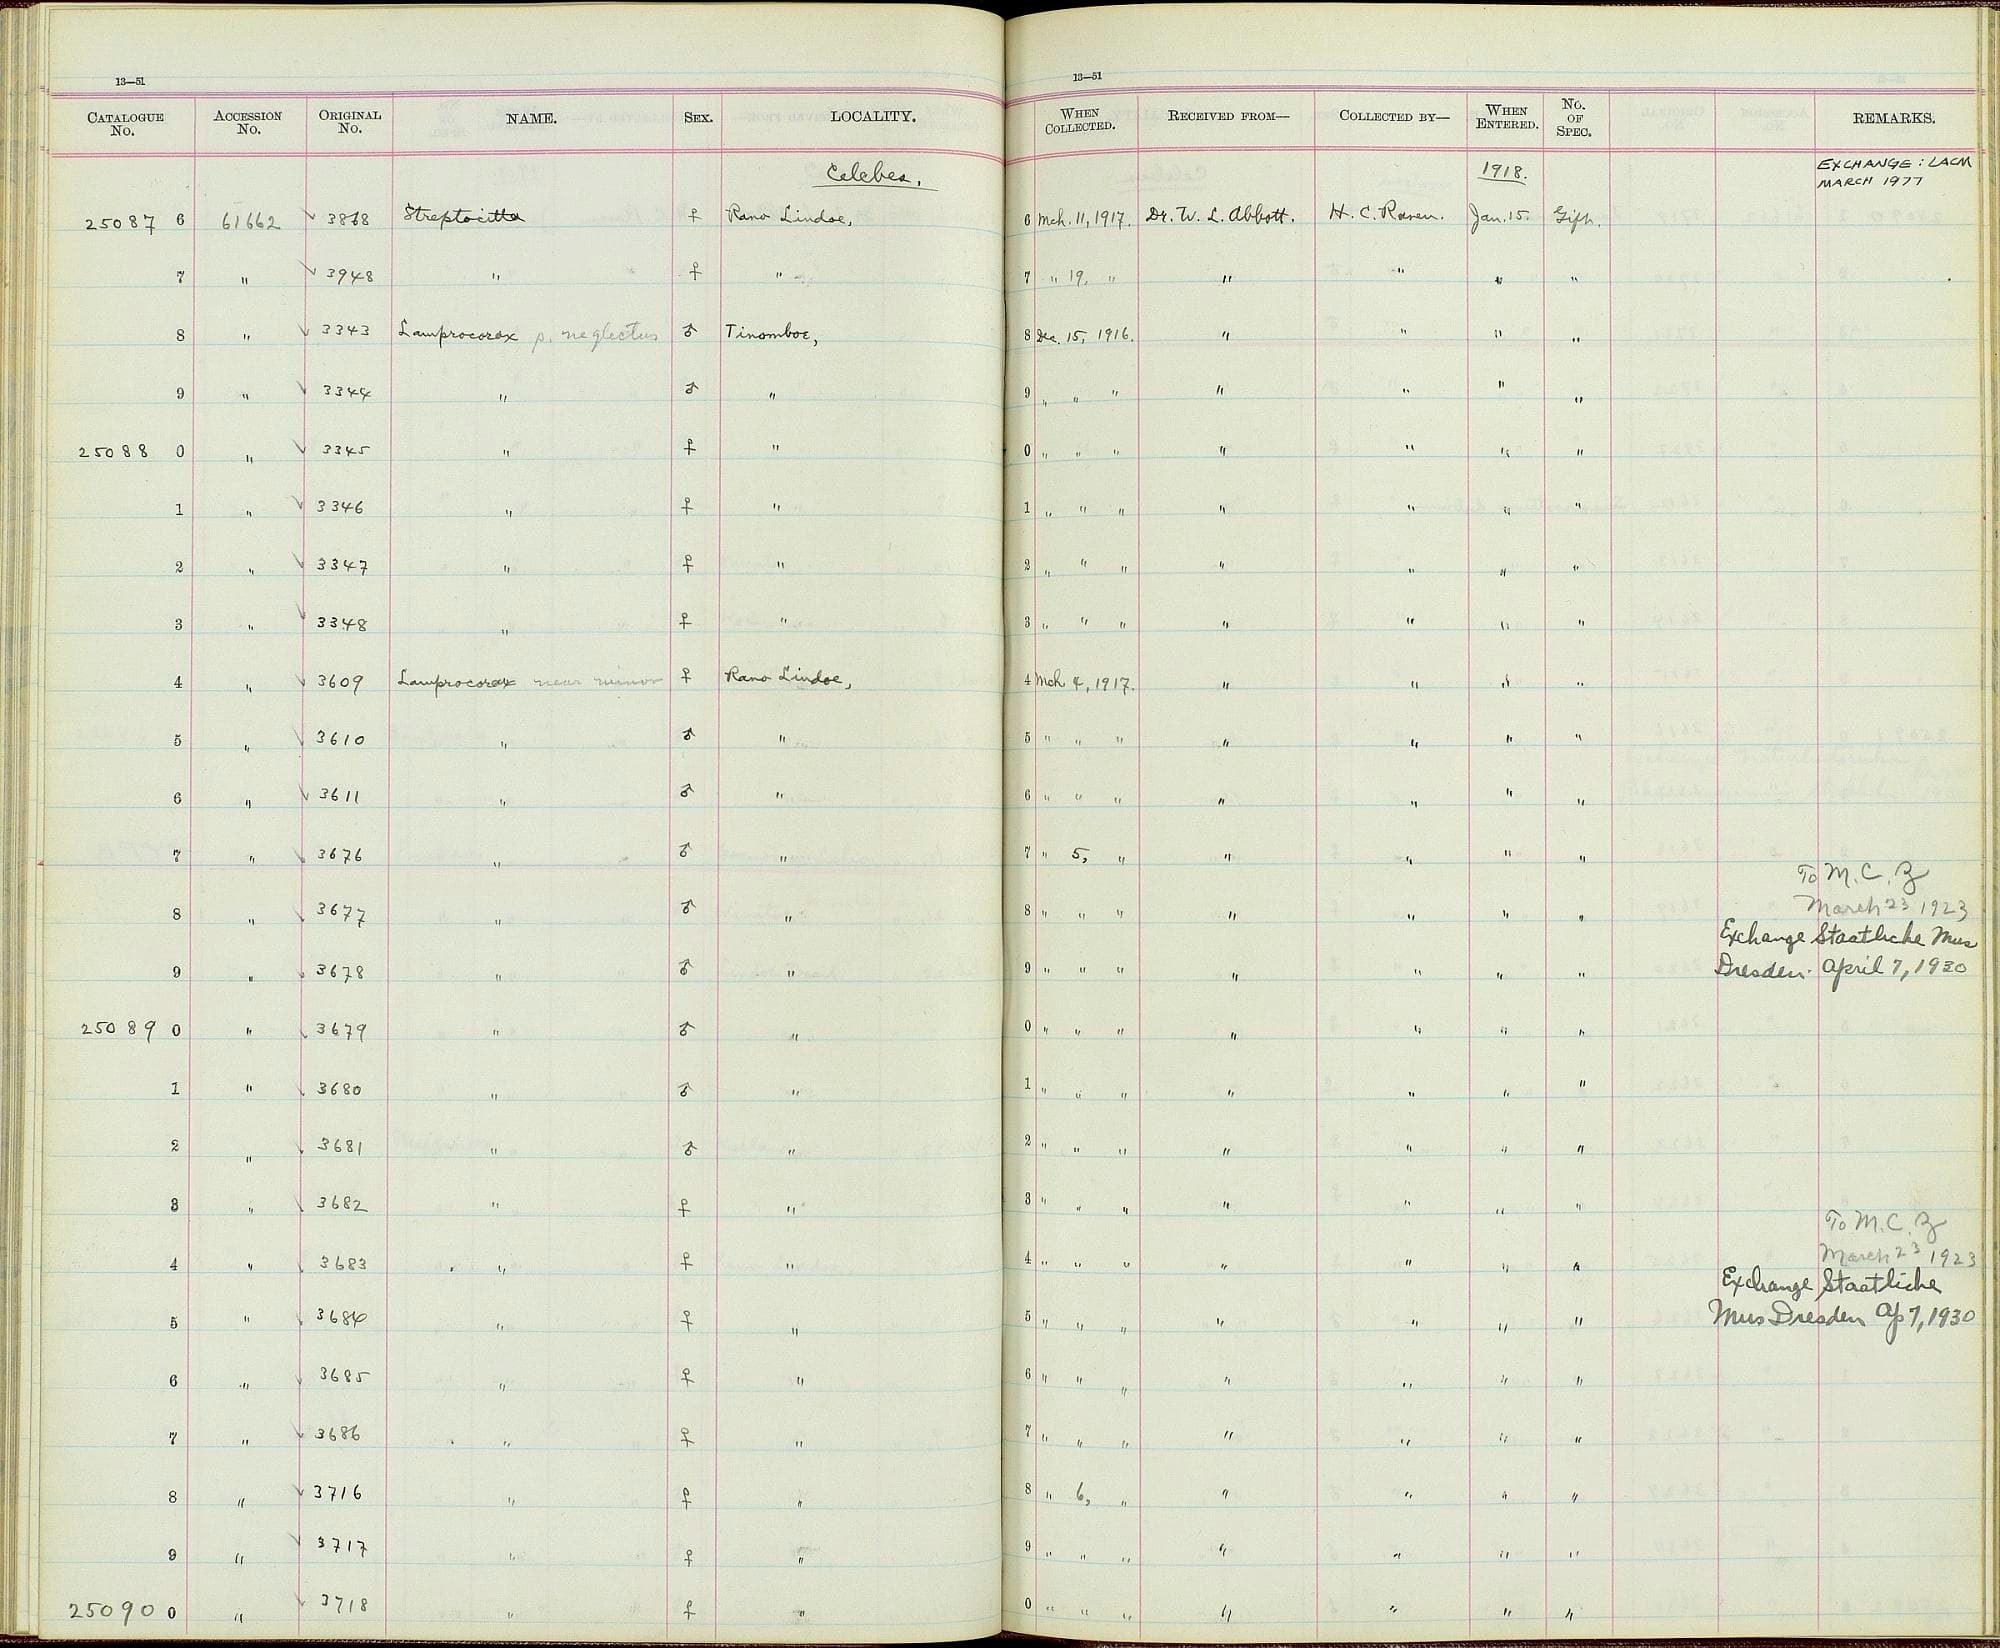Viewport: 2000px width, 1648px height.
Task: Click original number "3717"
Action: click(x=341, y=1549)
